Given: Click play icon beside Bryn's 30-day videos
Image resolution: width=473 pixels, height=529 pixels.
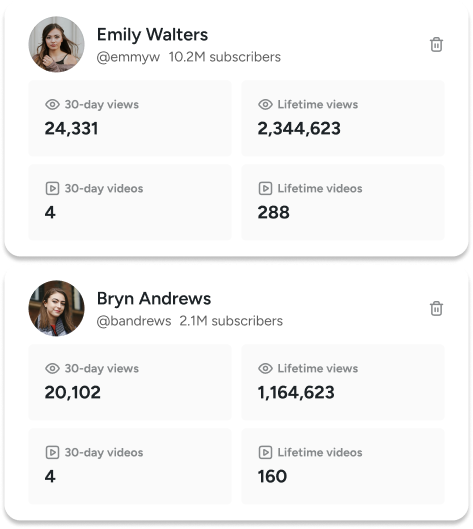Looking at the screenshot, I should point(52,452).
